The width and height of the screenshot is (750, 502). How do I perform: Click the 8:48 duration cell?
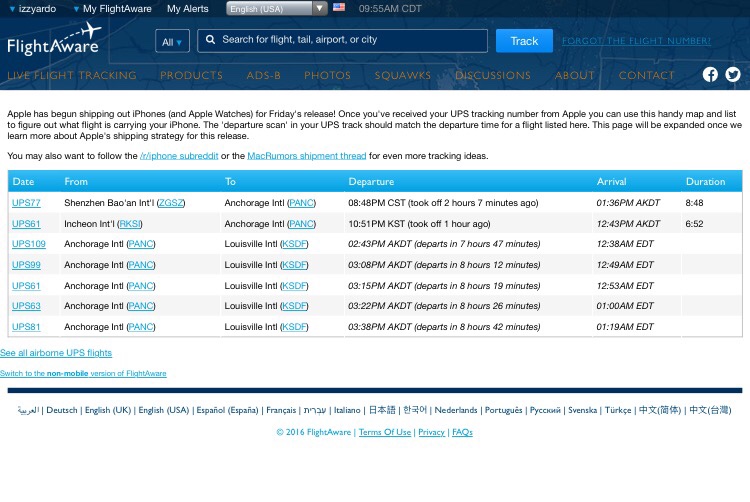click(x=694, y=203)
